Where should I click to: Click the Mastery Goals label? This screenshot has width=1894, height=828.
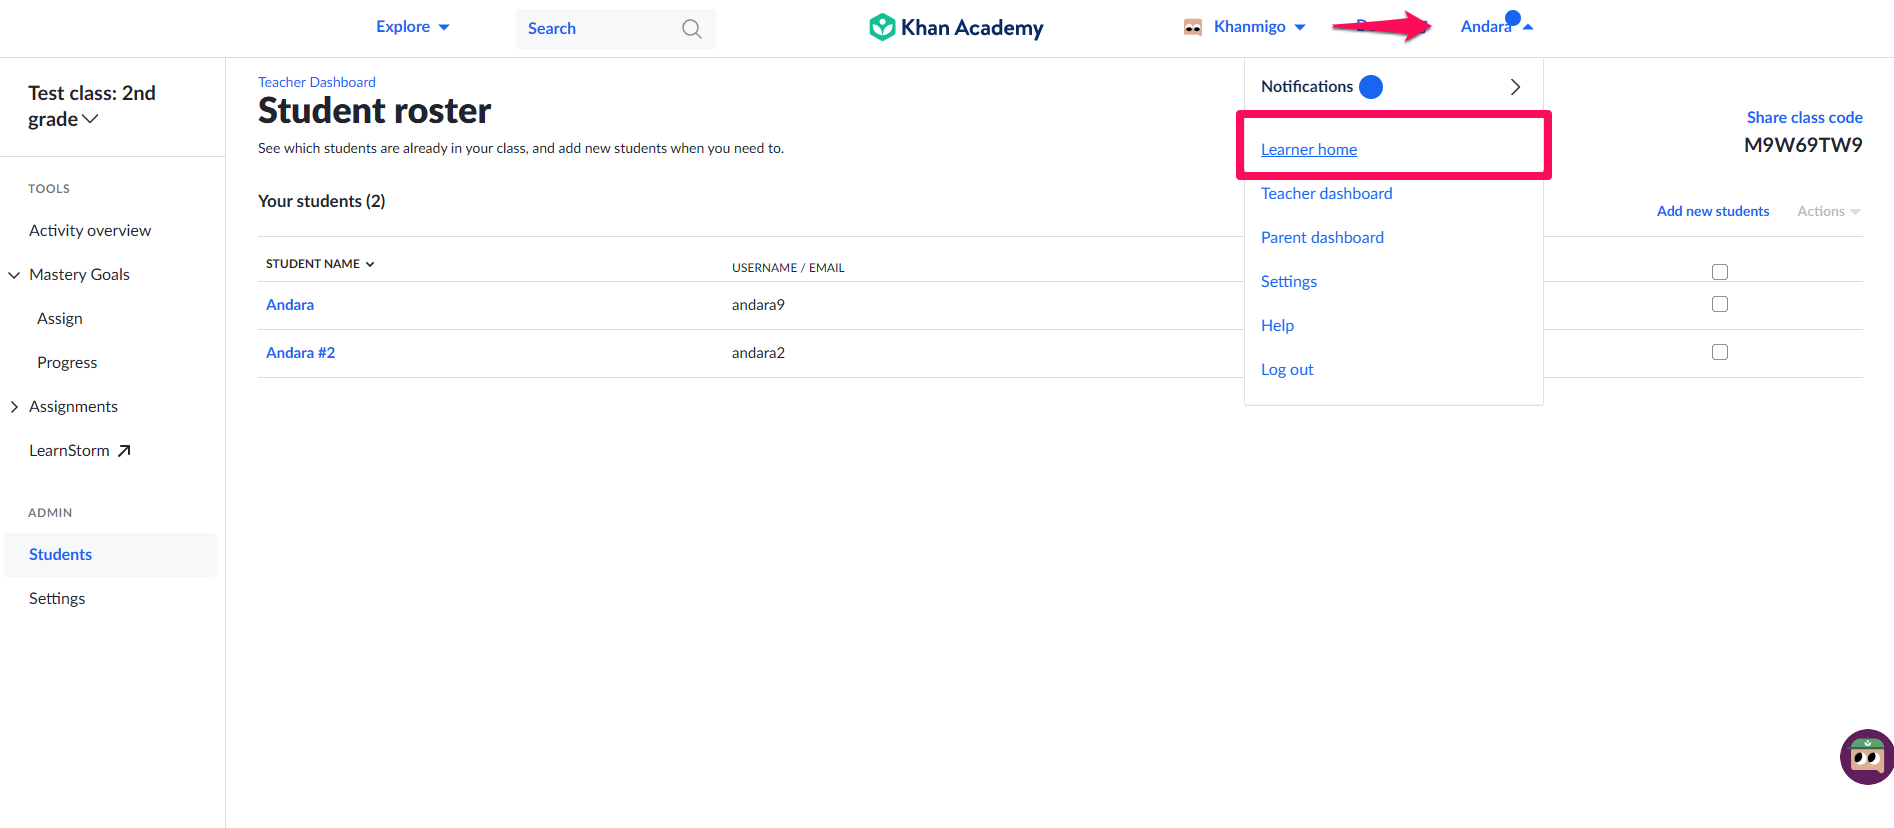[x=79, y=275]
